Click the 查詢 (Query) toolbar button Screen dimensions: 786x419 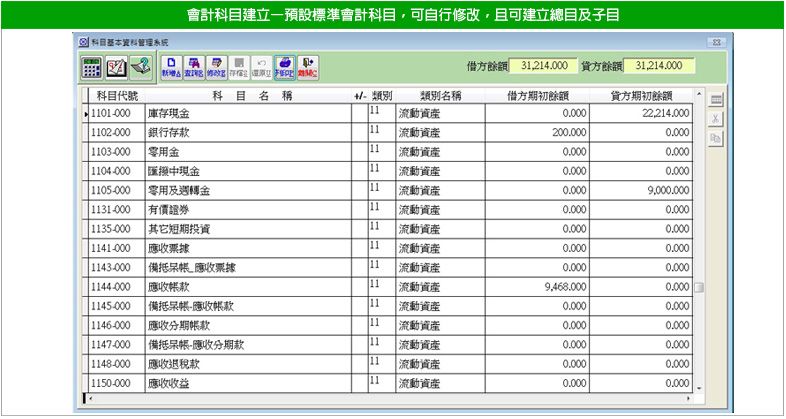coord(194,67)
